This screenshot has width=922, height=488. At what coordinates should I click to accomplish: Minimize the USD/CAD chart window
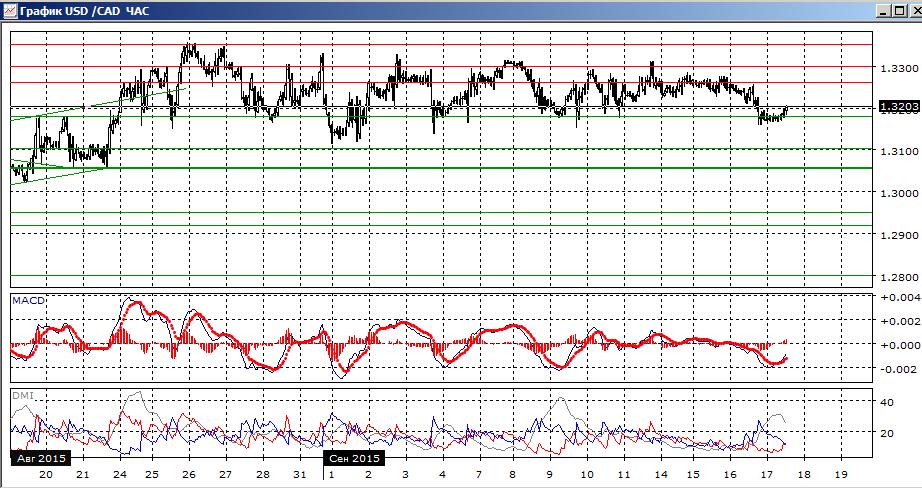coord(884,11)
